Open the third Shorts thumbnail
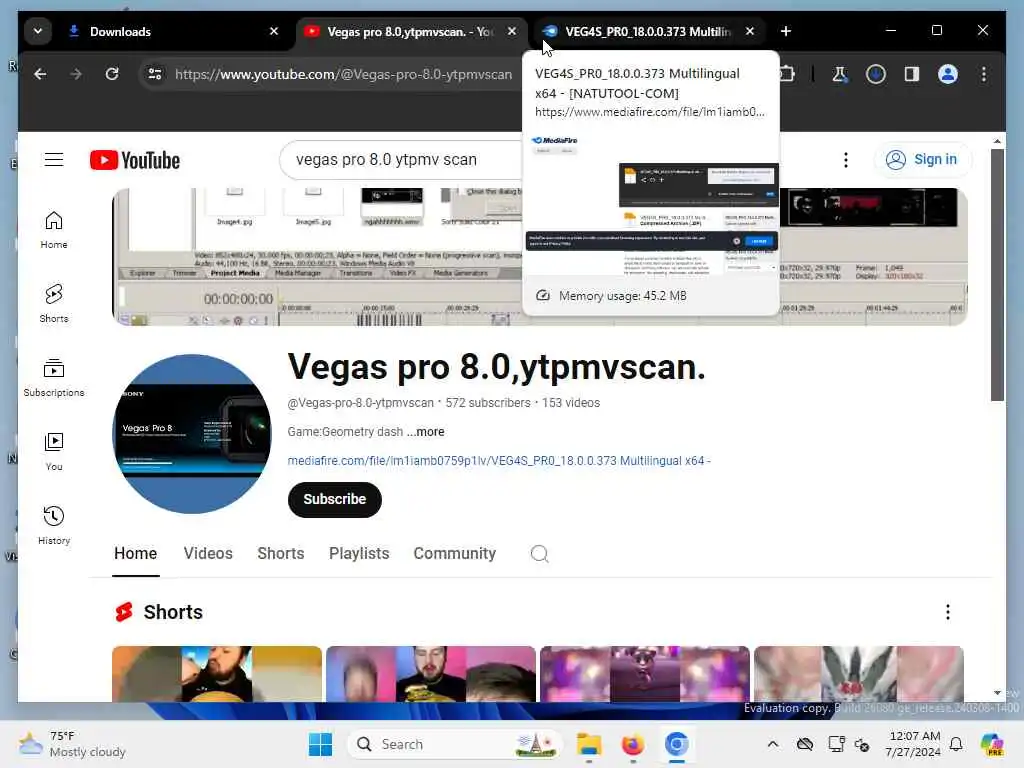This screenshot has height=768, width=1024. [x=645, y=674]
